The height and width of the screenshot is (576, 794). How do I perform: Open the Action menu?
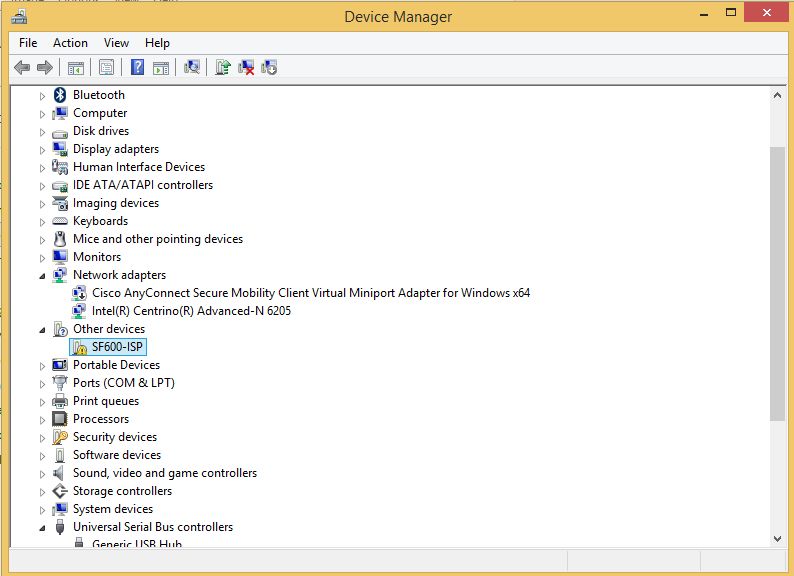[70, 43]
